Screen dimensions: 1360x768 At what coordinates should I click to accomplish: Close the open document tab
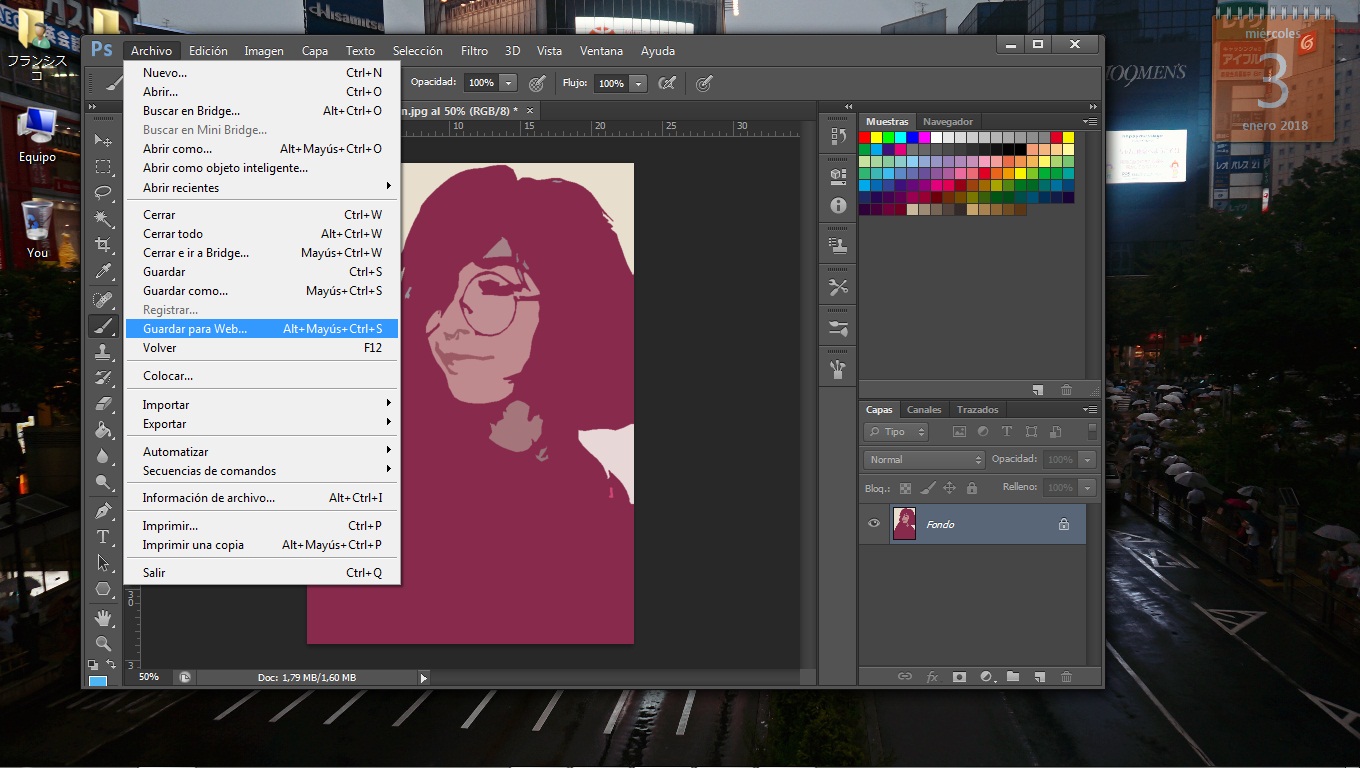coord(530,111)
